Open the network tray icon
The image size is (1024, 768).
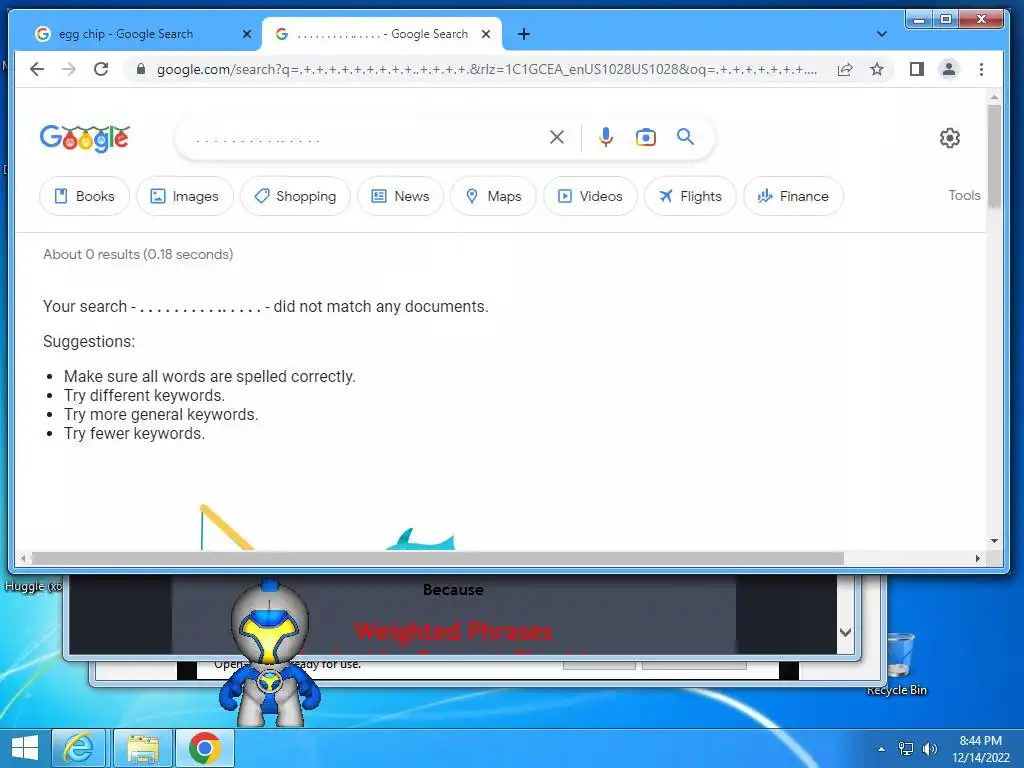tap(906, 749)
